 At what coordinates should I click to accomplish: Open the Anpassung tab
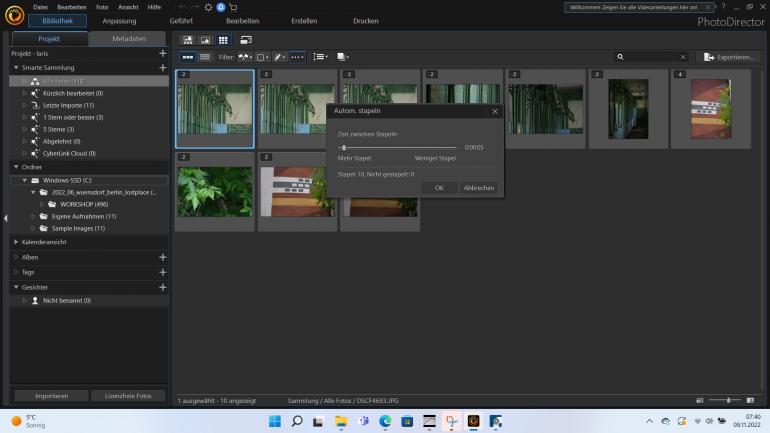click(119, 21)
